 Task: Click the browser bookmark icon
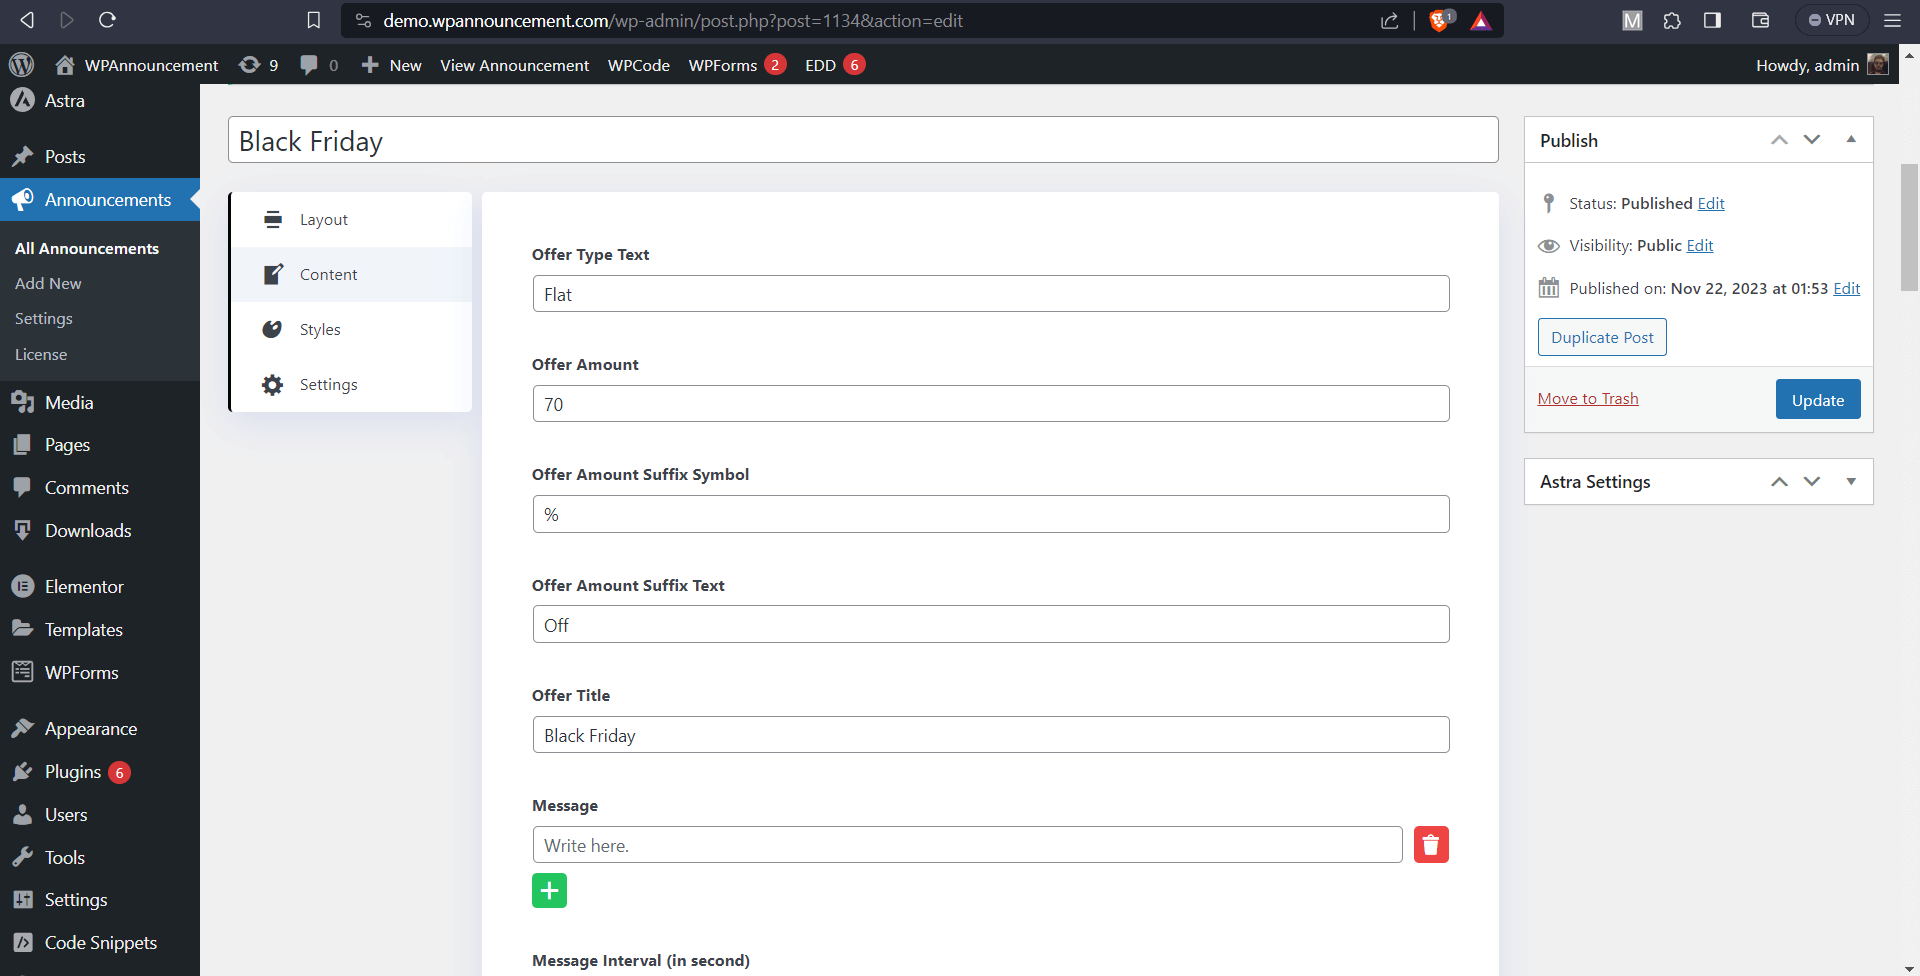(x=313, y=20)
